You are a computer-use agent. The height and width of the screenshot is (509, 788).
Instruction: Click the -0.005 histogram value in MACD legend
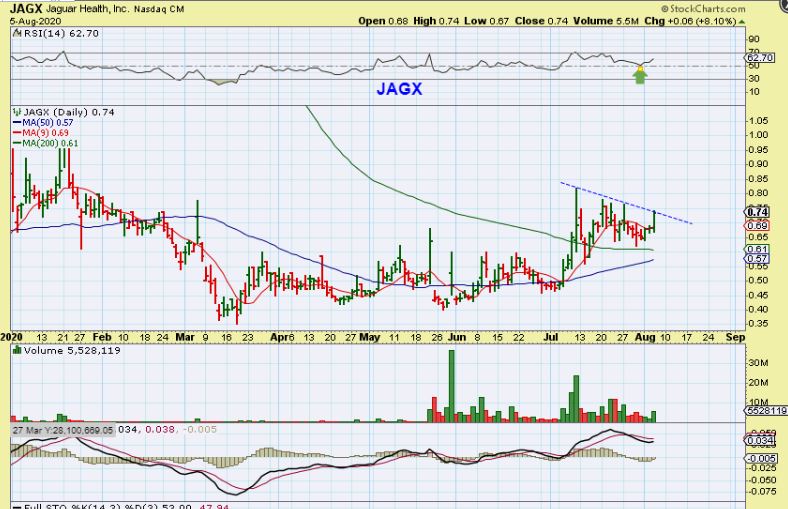coord(200,430)
